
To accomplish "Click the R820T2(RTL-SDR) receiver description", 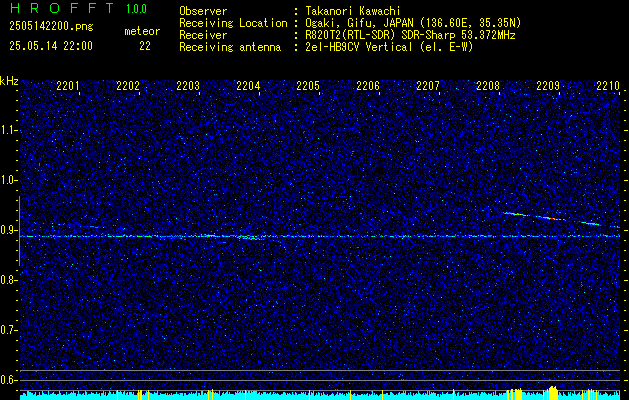I will pos(410,35).
